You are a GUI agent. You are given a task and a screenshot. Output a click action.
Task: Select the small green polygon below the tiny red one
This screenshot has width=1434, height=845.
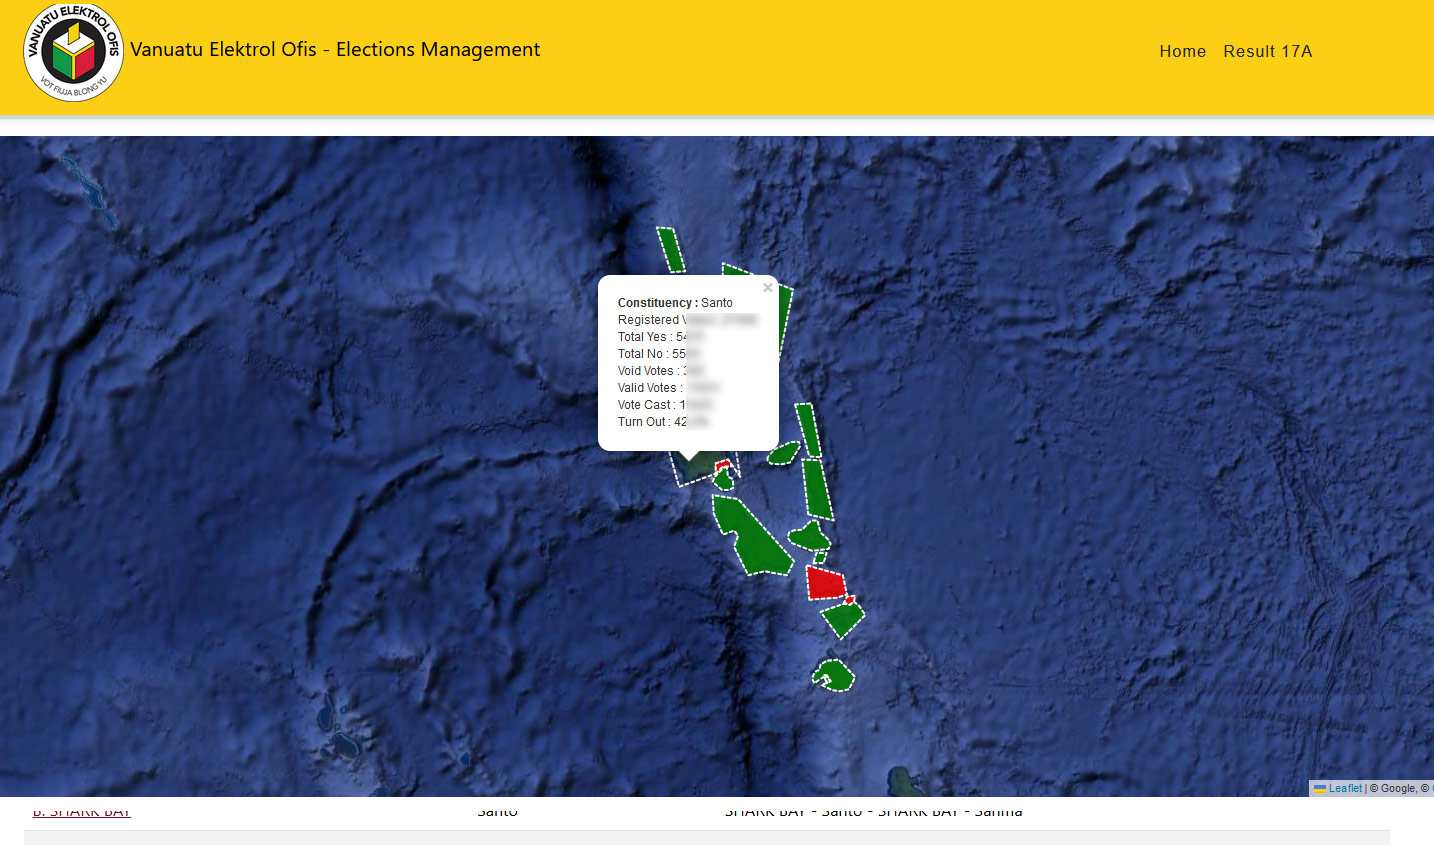[x=723, y=481]
